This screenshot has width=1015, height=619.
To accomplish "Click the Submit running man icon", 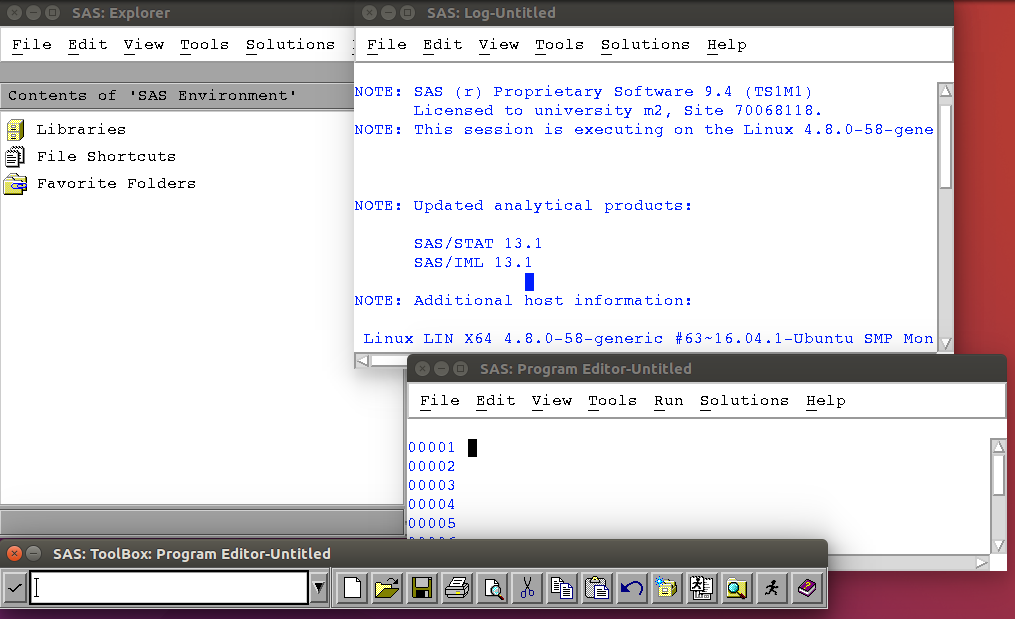I will coord(772,588).
